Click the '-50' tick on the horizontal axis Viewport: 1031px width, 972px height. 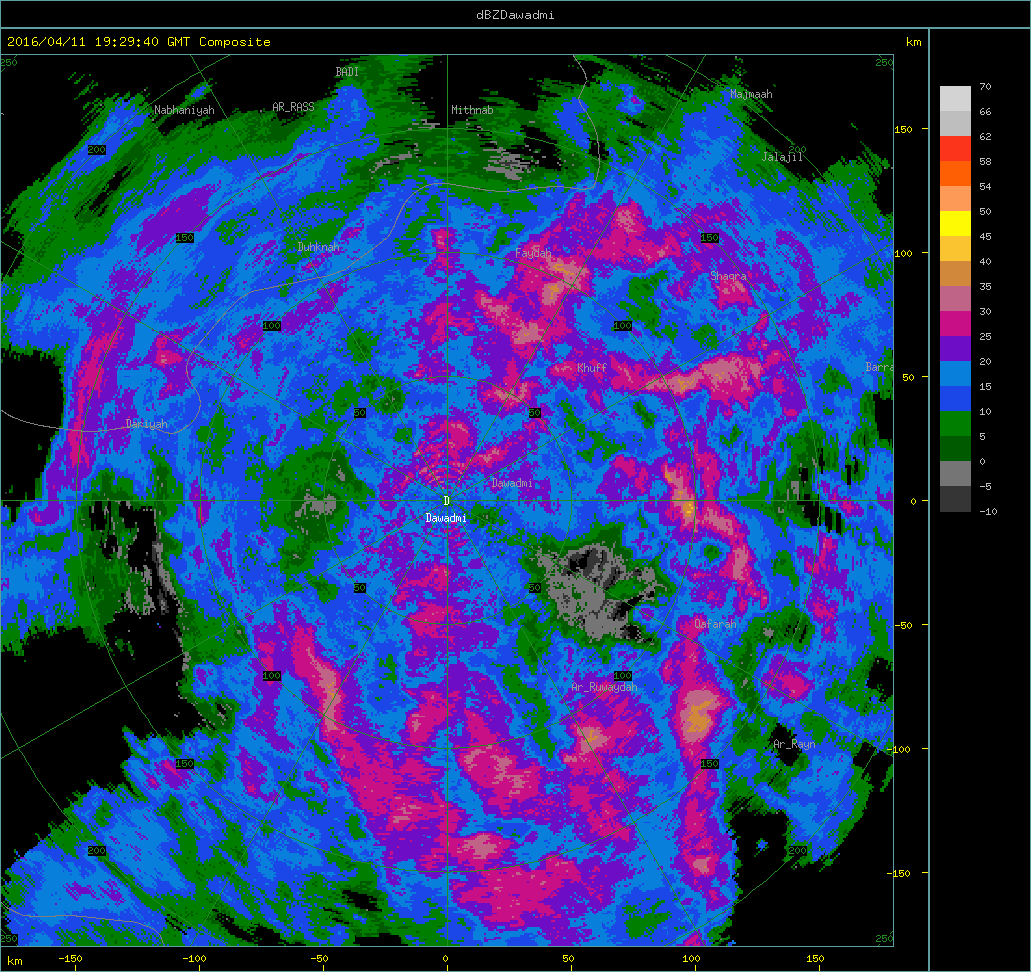[x=319, y=958]
